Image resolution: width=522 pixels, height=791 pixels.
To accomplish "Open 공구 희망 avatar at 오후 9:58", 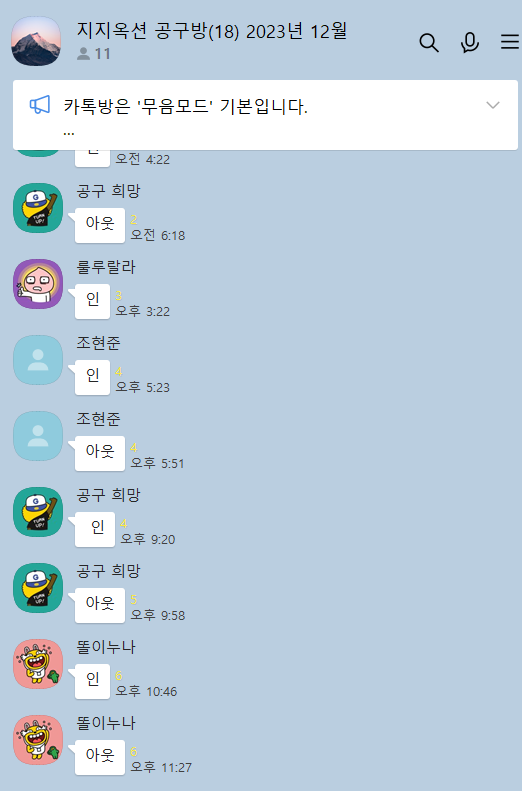I will tap(38, 588).
